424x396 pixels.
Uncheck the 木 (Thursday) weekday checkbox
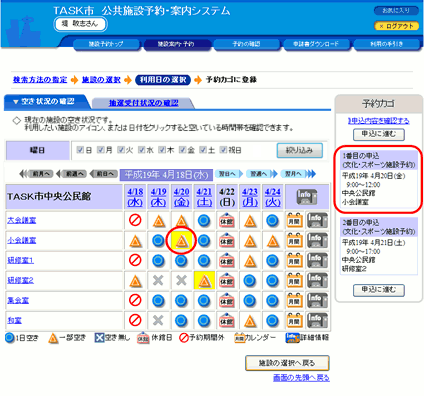click(162, 150)
